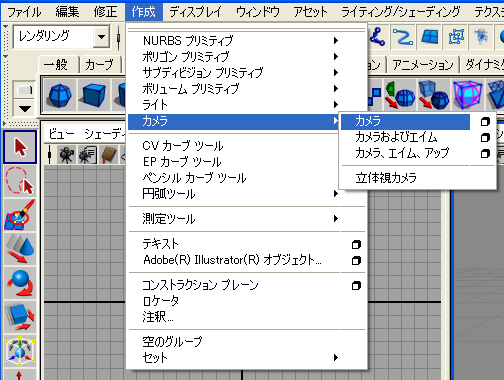This screenshot has height=380, width=504.
Task: Choose 立体視カメラ from camera submenu
Action: pos(386,178)
